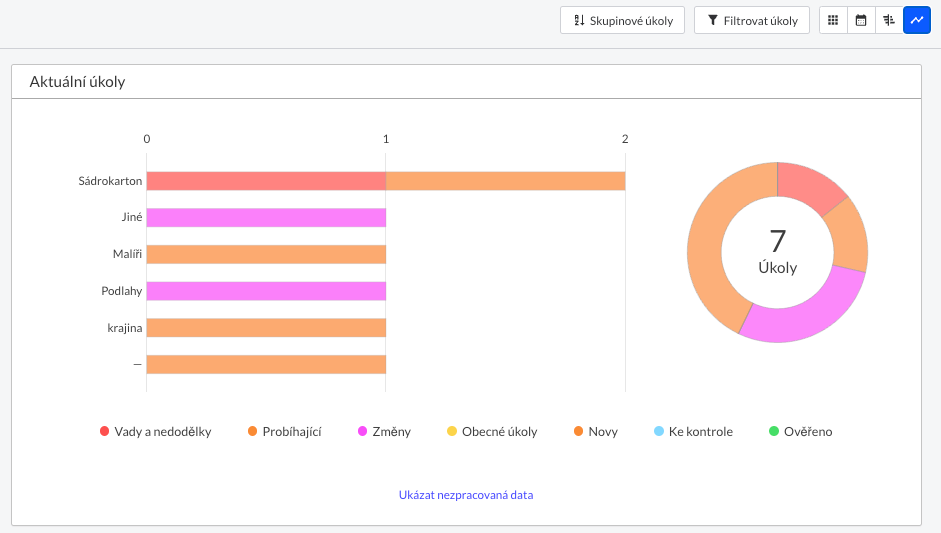Click the Aktuální úkoly panel heading
The height and width of the screenshot is (533, 941).
coord(77,82)
